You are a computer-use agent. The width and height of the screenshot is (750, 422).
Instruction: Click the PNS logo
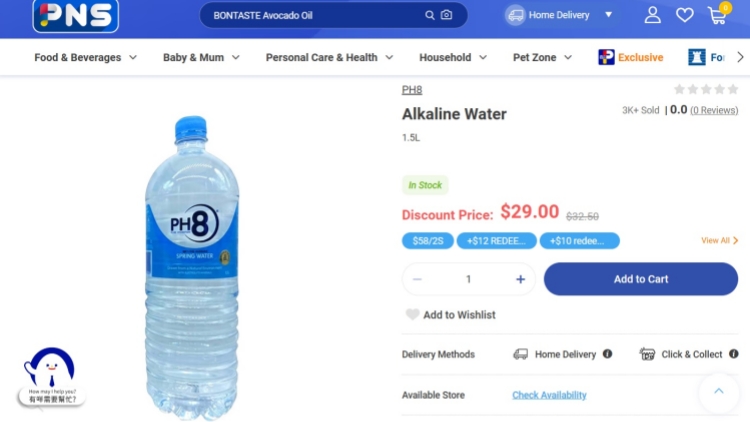[75, 16]
